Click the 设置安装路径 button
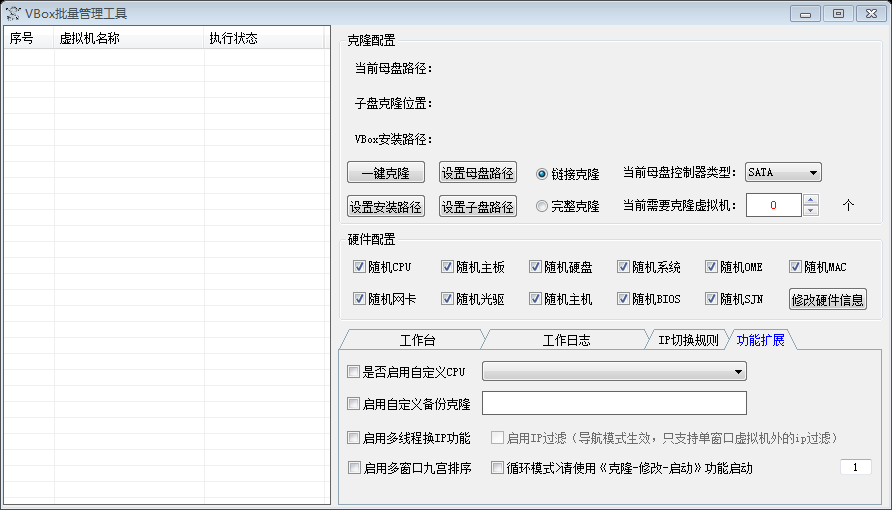 coord(386,206)
